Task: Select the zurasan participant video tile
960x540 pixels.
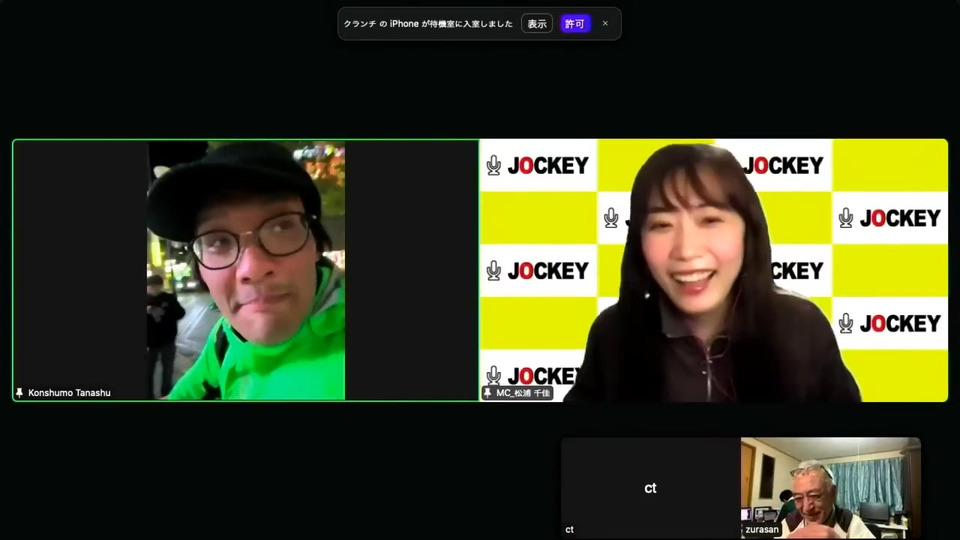Action: click(x=830, y=487)
